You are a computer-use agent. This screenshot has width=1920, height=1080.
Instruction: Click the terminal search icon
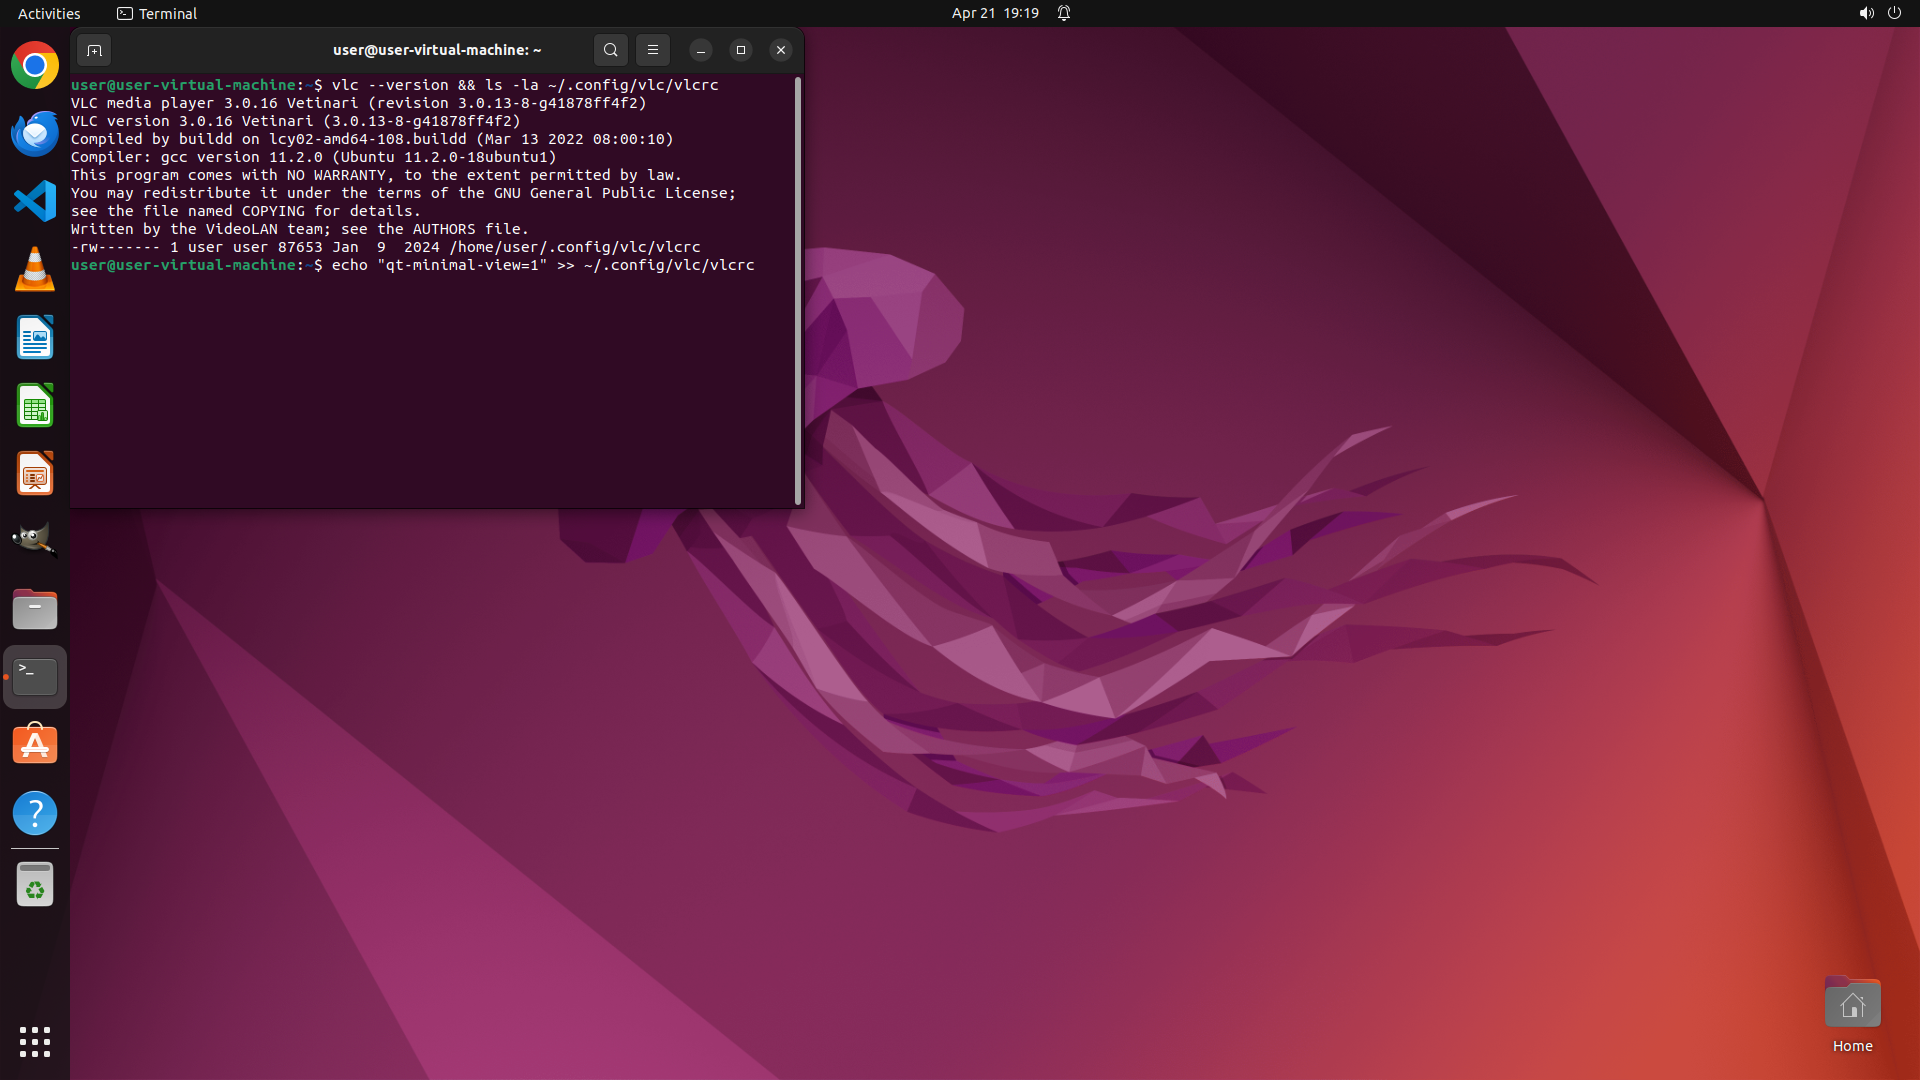(610, 50)
